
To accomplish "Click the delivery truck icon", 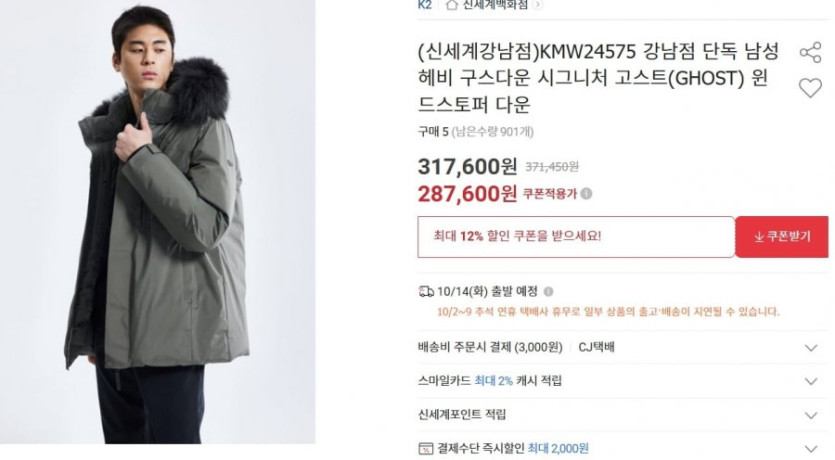I will [426, 292].
